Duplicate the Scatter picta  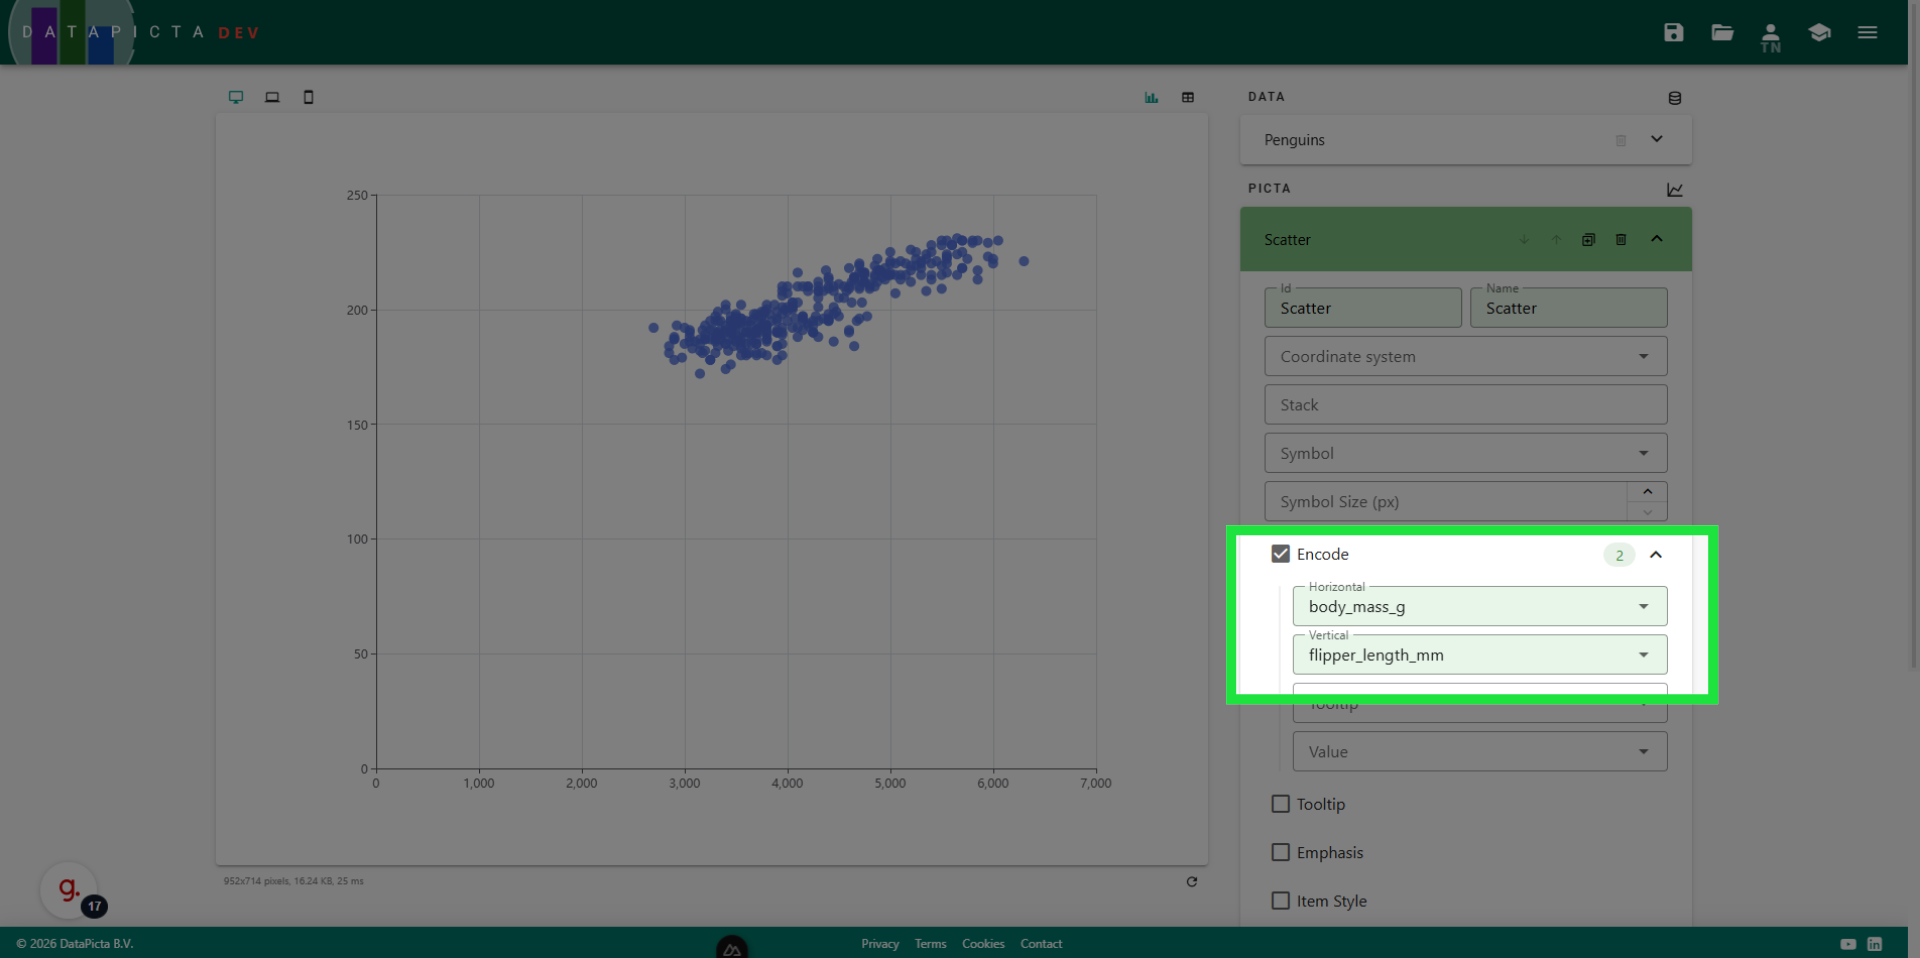[1588, 240]
